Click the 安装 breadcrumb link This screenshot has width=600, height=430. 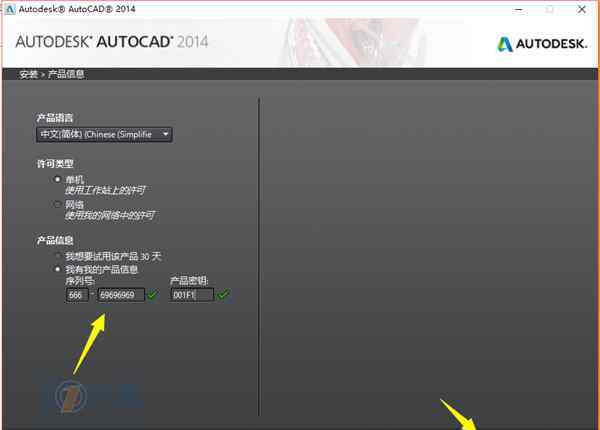pos(29,74)
